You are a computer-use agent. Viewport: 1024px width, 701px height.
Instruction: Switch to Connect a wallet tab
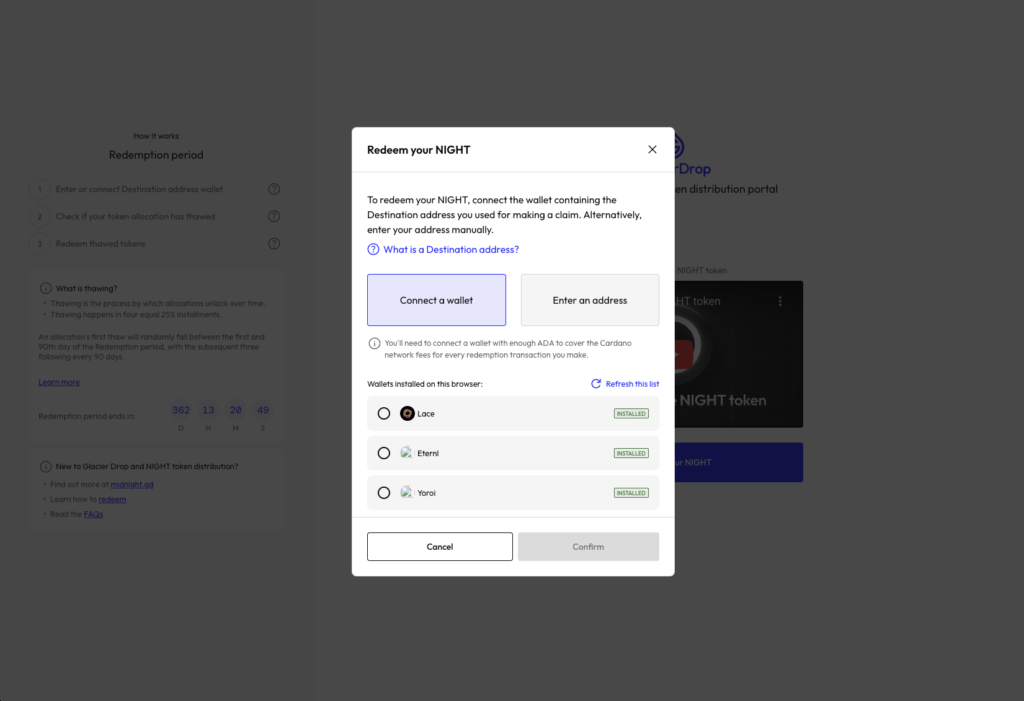click(436, 300)
